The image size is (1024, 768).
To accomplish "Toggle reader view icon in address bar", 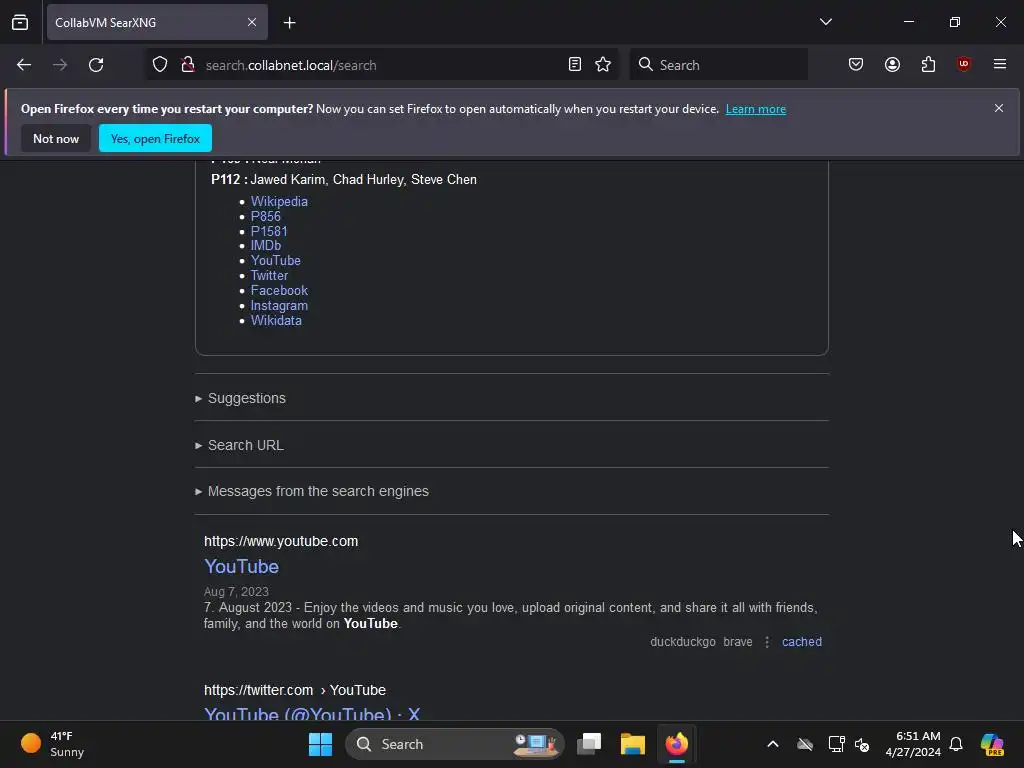I will [575, 65].
